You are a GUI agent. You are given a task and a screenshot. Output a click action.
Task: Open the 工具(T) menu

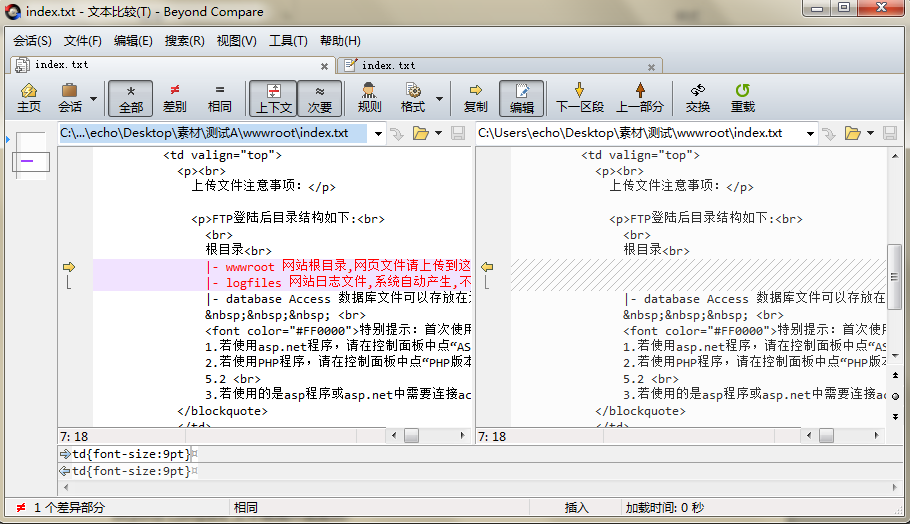(288, 41)
